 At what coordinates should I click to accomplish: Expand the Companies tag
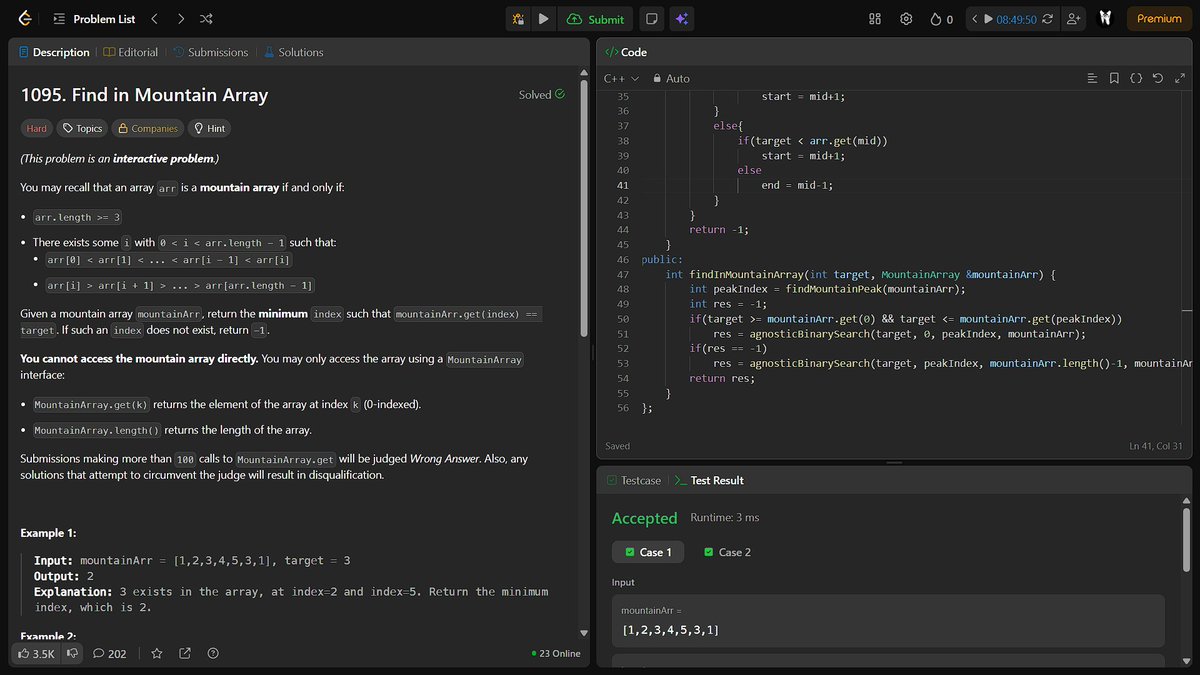(147, 128)
